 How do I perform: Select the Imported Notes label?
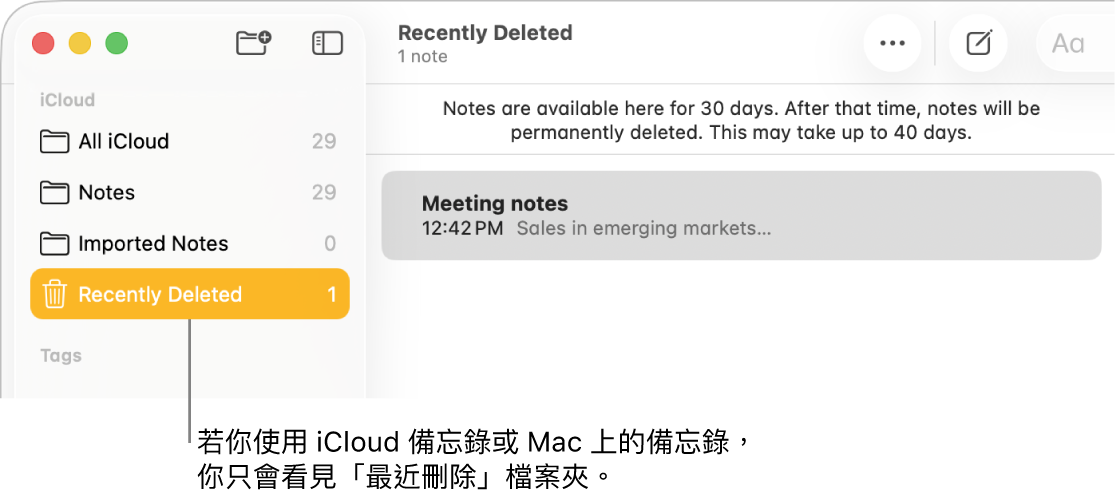click(x=153, y=243)
